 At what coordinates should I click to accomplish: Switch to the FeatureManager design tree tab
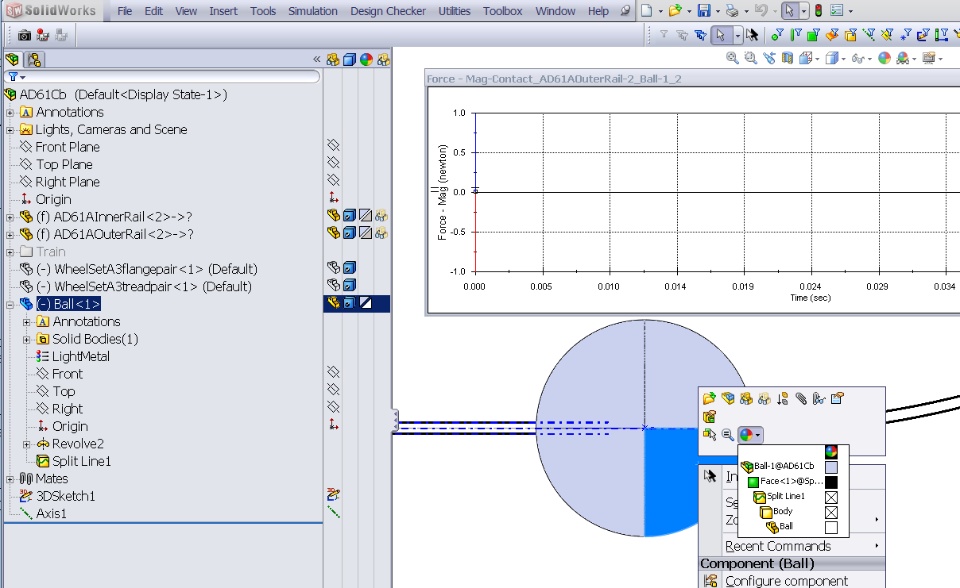click(x=12, y=59)
